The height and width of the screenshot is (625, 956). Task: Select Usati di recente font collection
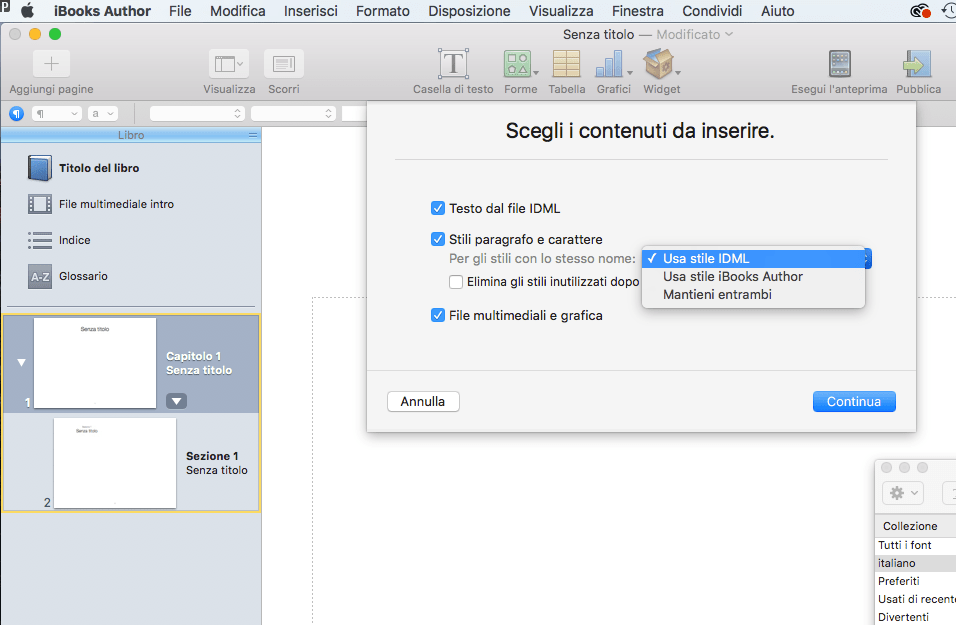[915, 599]
